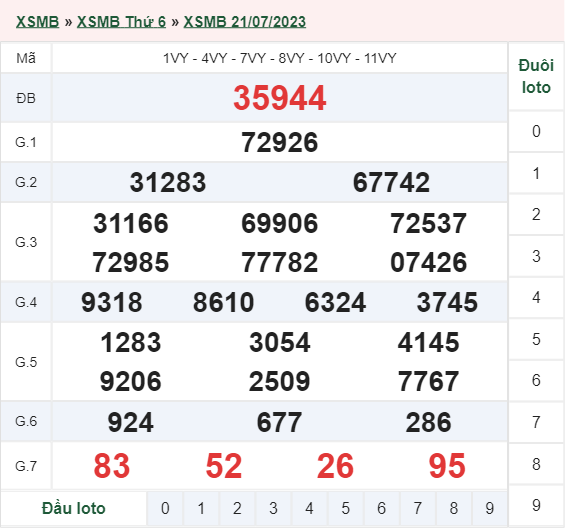Select digit 2 in Đầu loto row
This screenshot has height=528, width=565.
coord(237,508)
